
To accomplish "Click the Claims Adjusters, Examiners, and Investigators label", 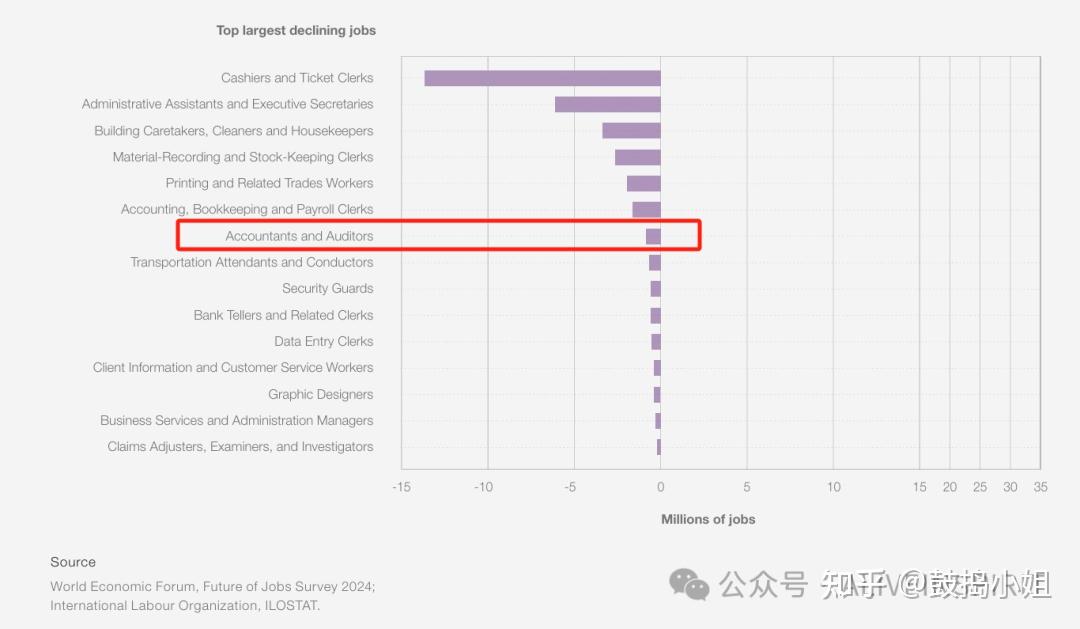I will 240,447.
